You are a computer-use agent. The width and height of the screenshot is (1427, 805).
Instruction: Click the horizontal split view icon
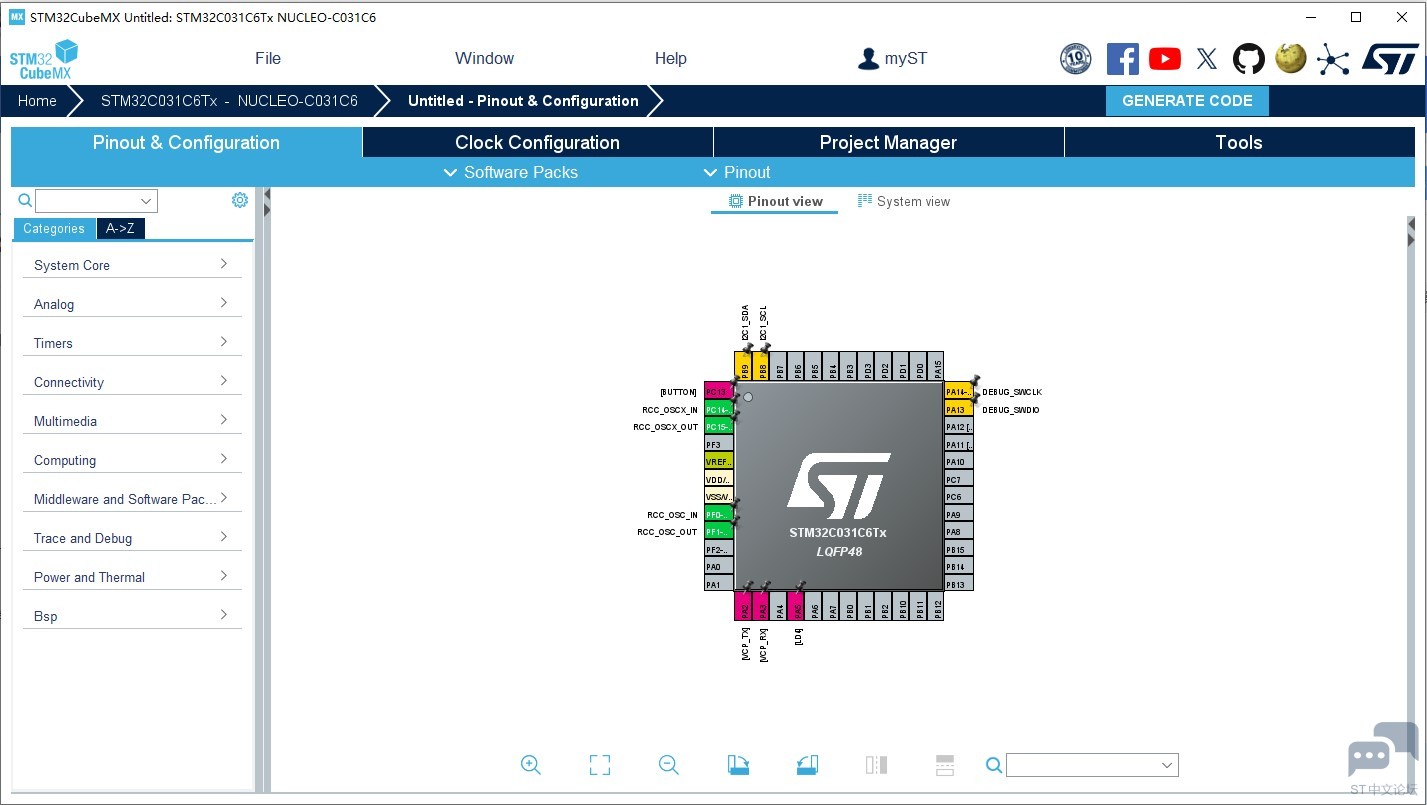[945, 765]
